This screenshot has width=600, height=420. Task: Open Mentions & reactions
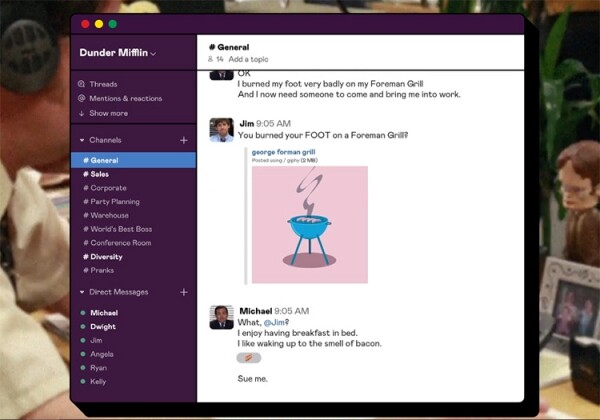tap(125, 98)
